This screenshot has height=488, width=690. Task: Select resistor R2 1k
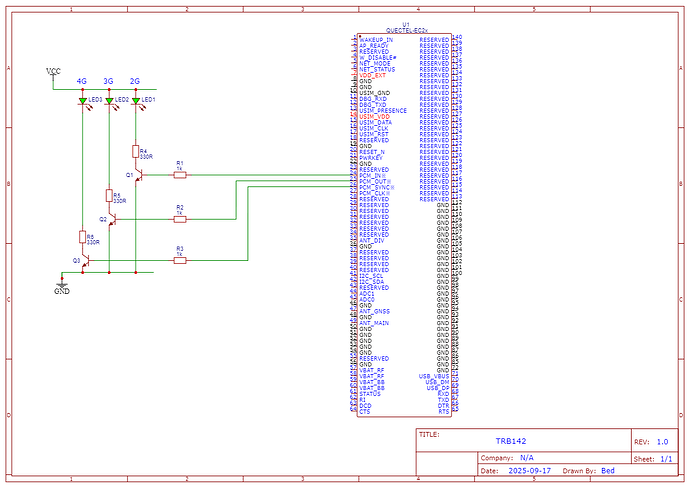179,218
